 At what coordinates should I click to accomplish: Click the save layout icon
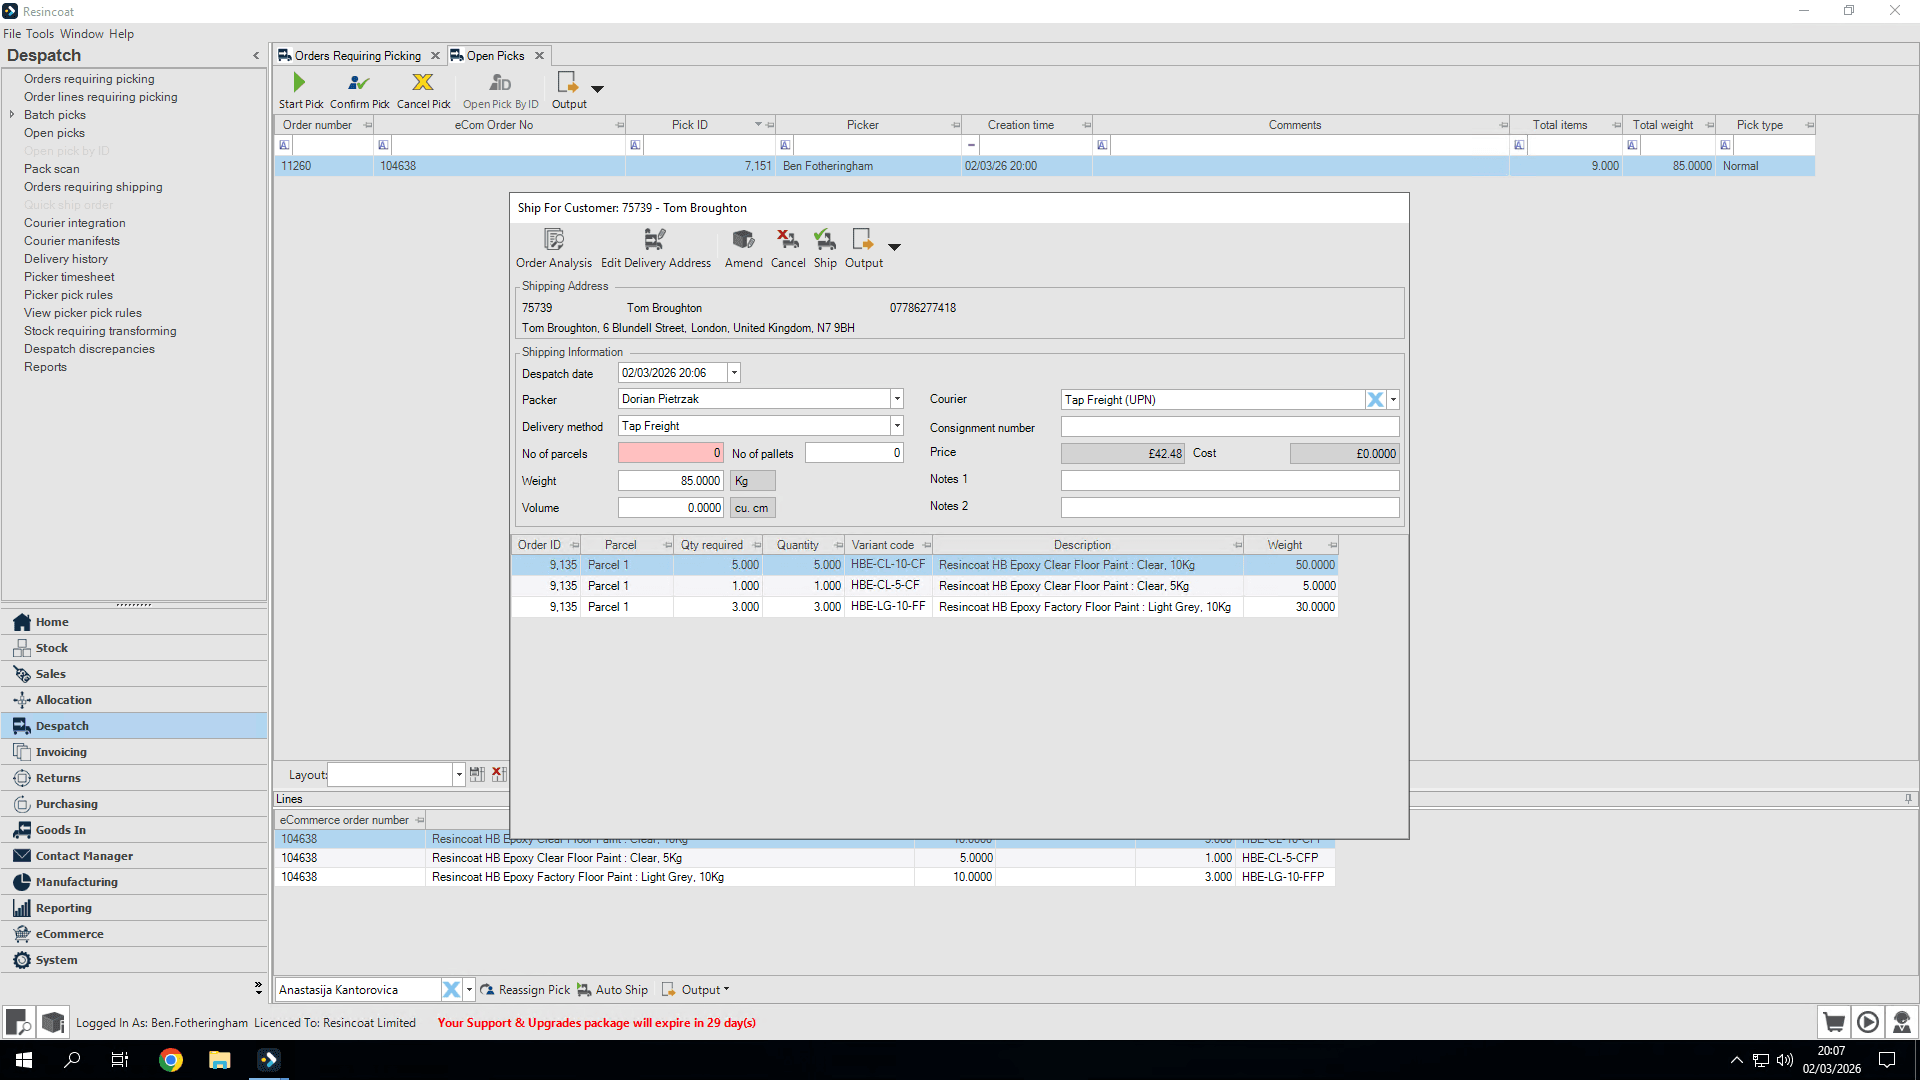[x=477, y=774]
